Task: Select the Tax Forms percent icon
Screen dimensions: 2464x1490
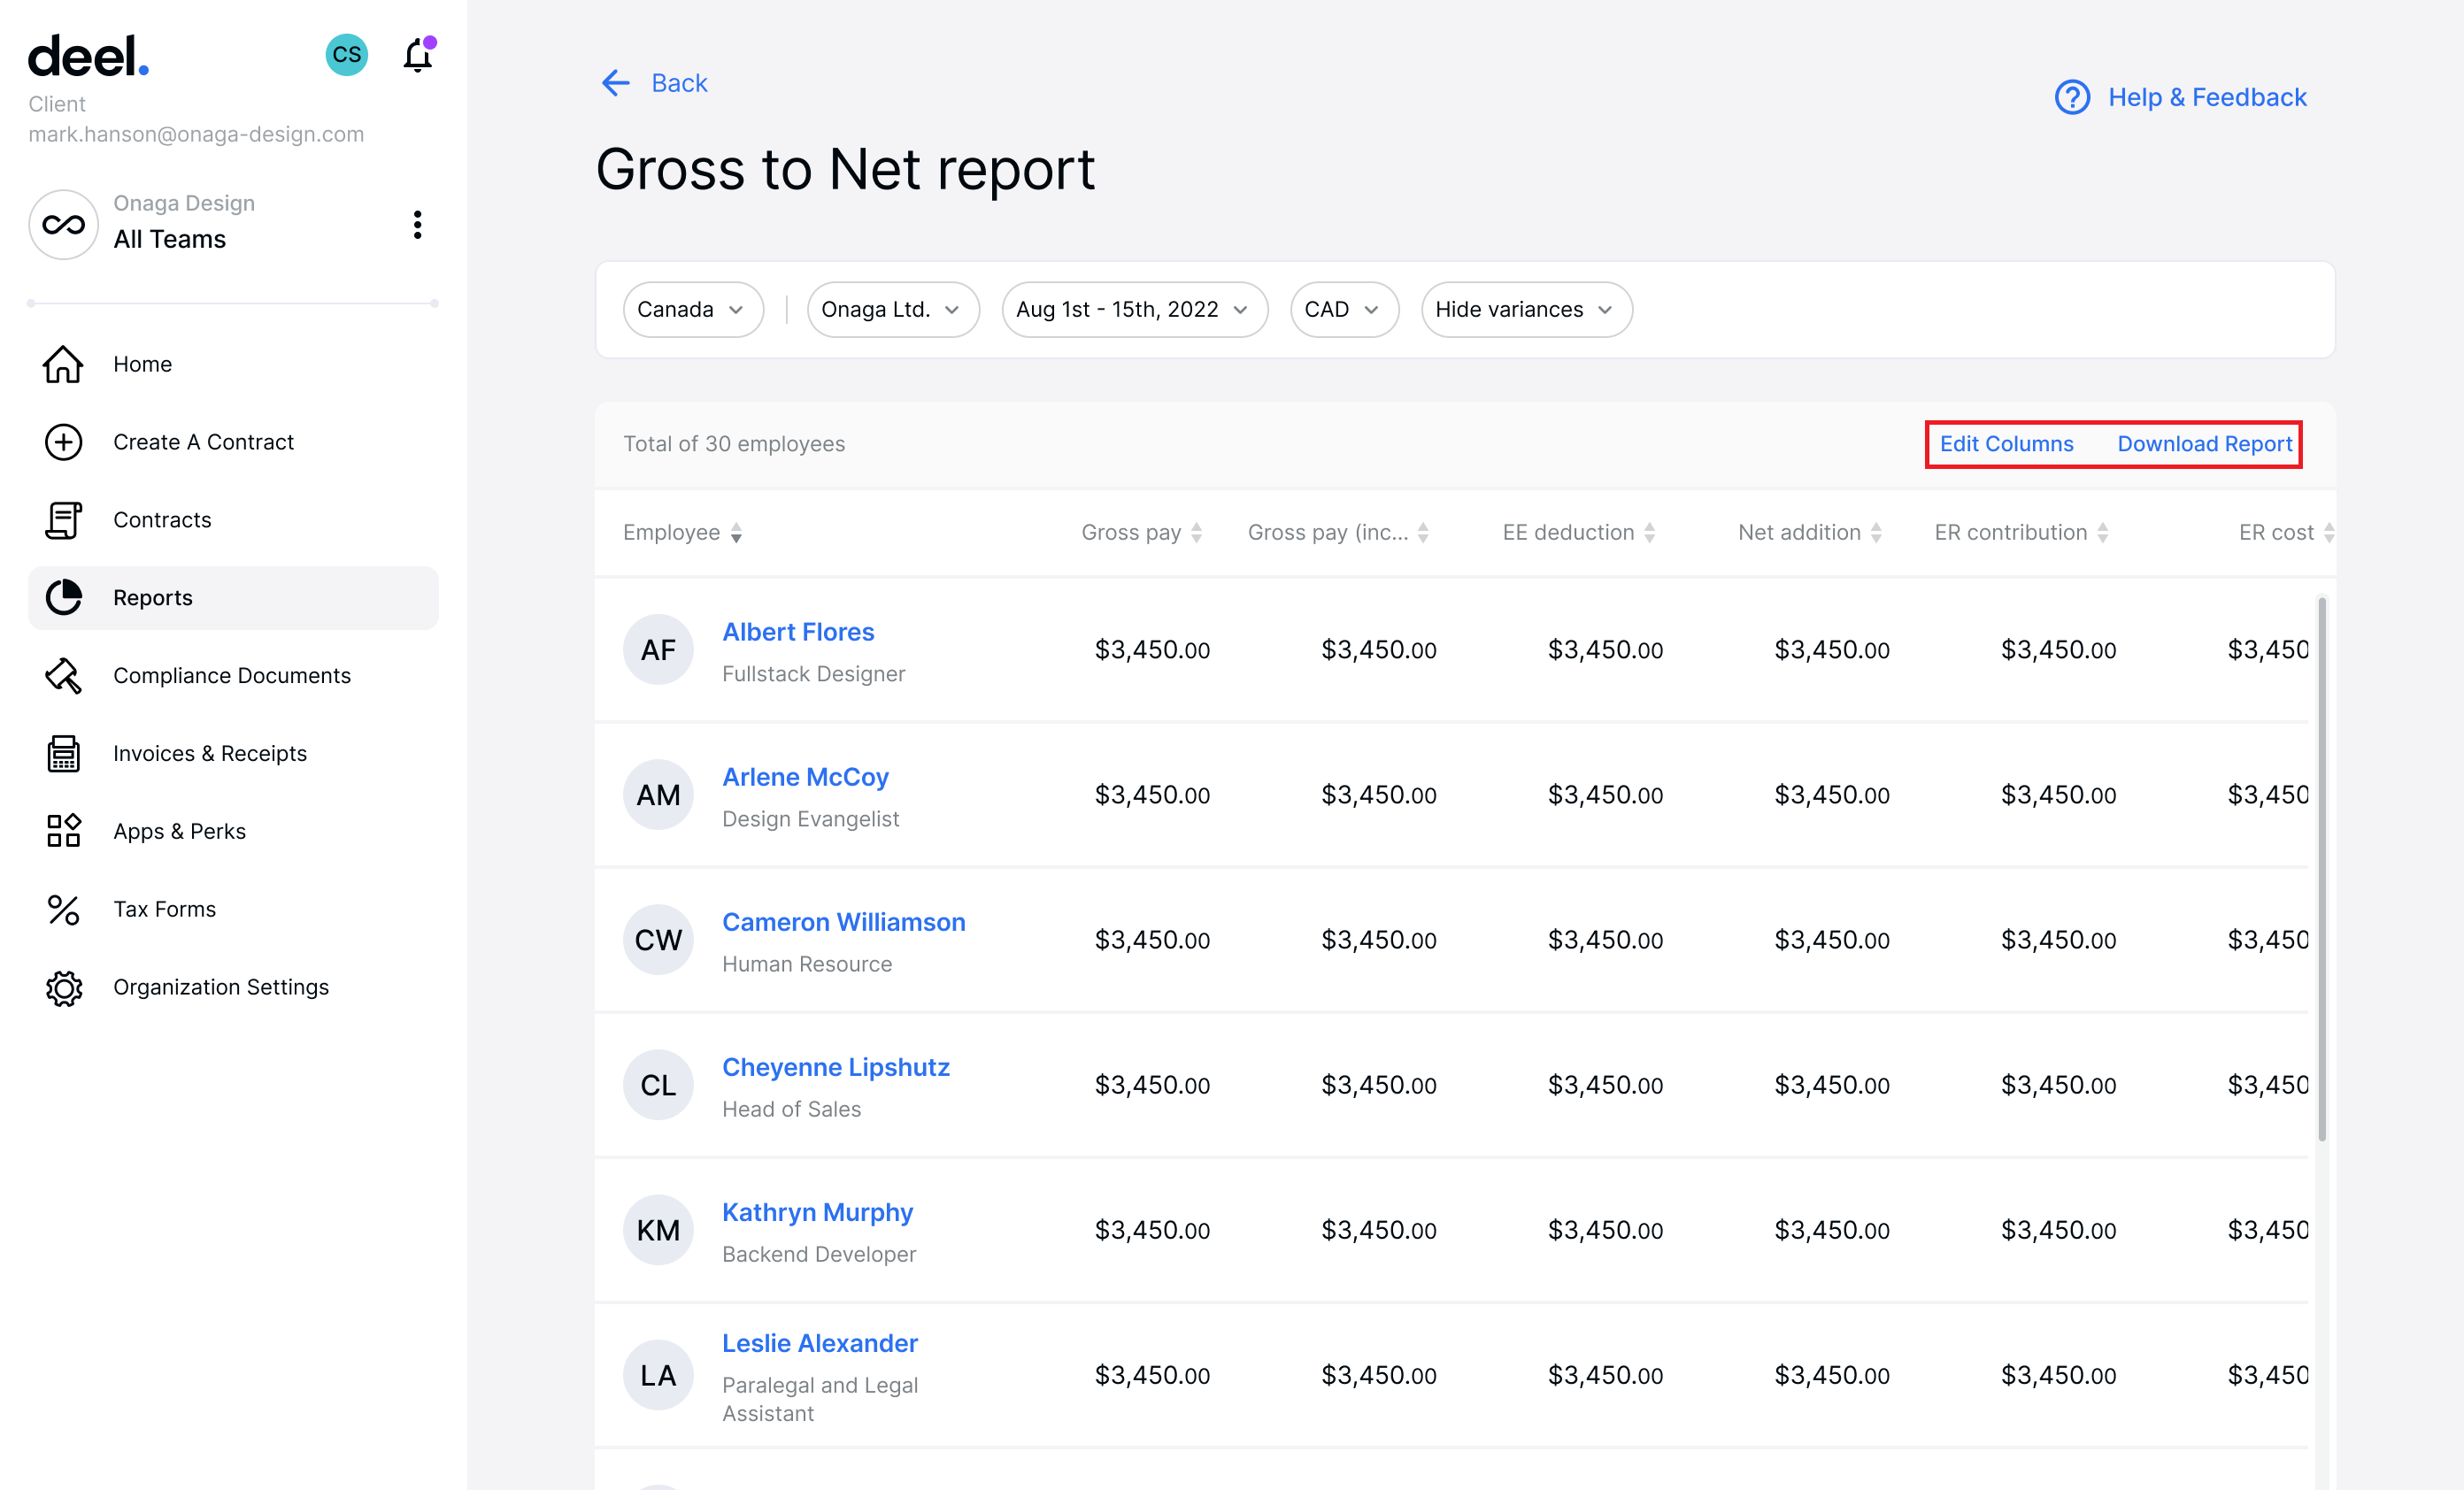Action: 63,908
